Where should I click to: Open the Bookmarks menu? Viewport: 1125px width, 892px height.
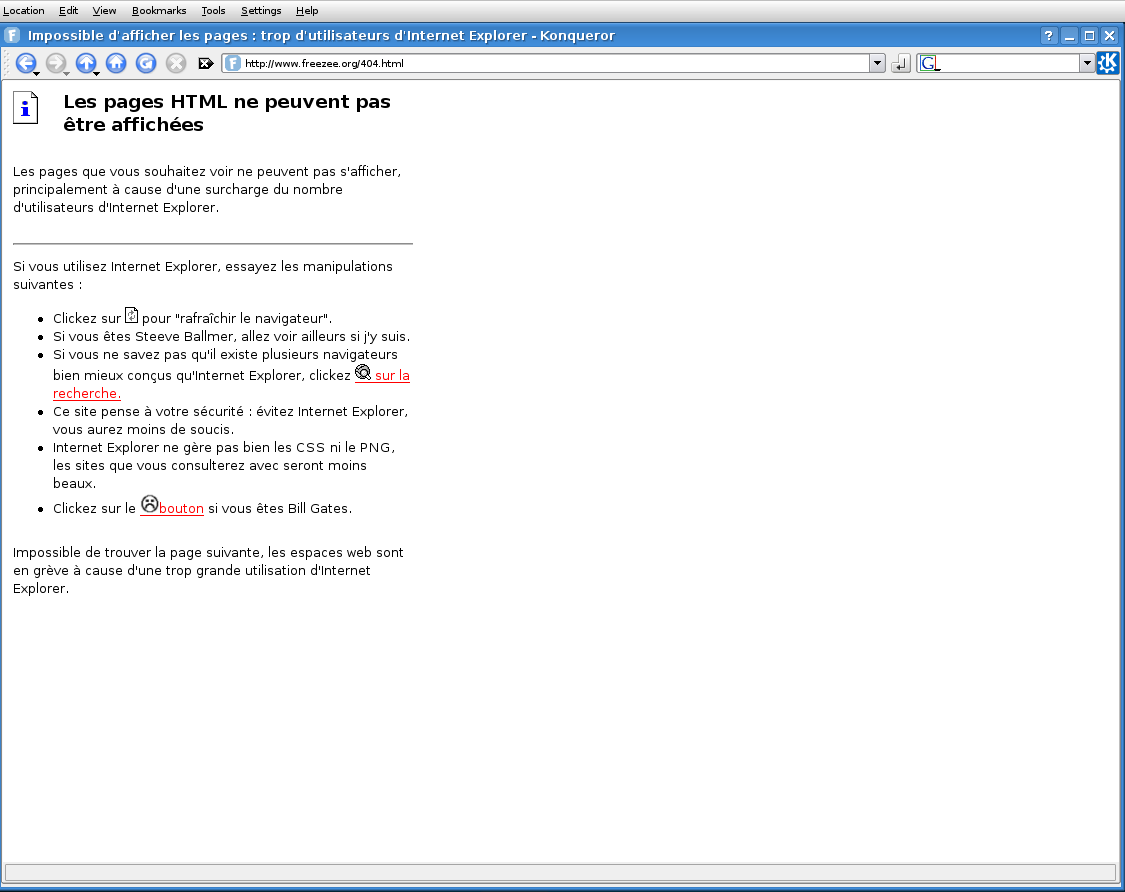pyautogui.click(x=159, y=11)
